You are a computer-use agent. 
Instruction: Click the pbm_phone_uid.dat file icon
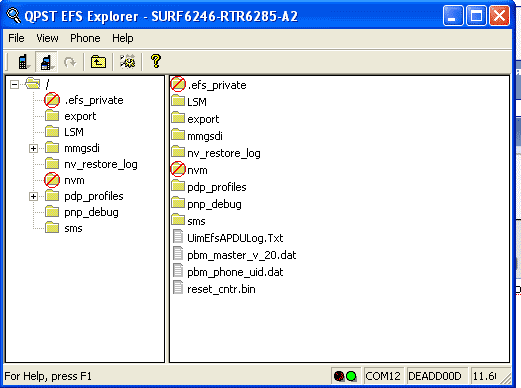pyautogui.click(x=178, y=271)
